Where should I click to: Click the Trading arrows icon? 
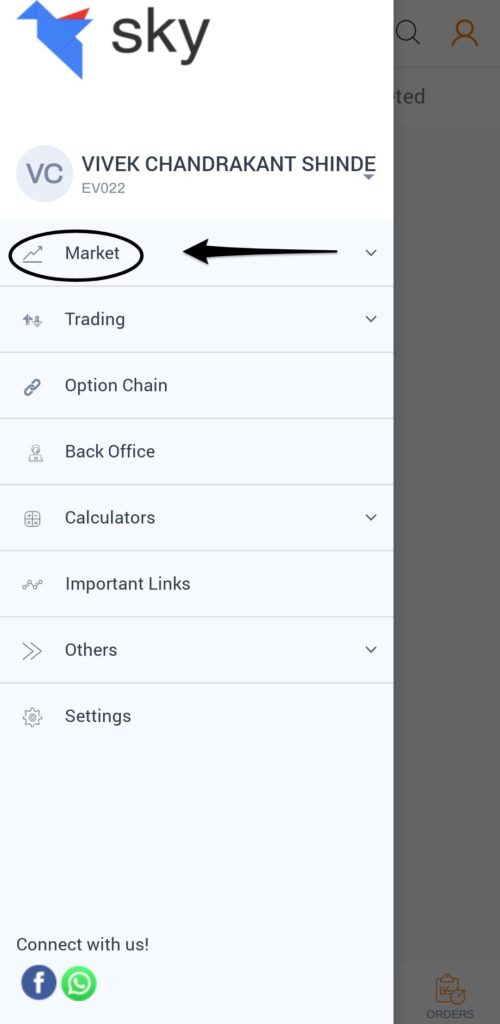point(32,320)
